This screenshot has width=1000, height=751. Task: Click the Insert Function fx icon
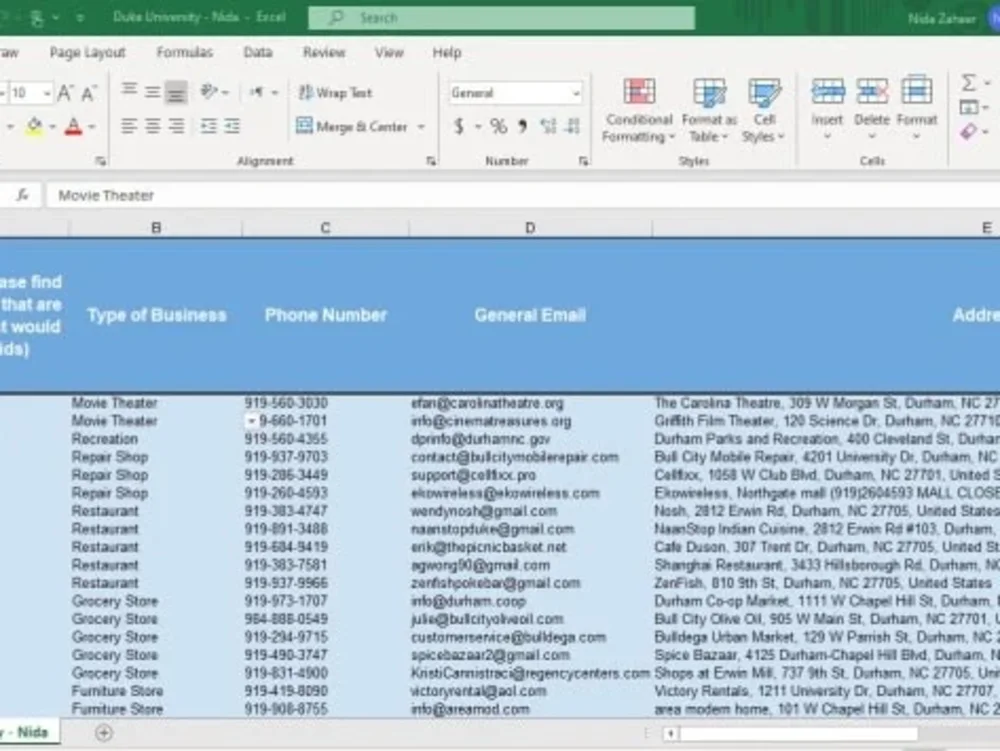click(23, 195)
